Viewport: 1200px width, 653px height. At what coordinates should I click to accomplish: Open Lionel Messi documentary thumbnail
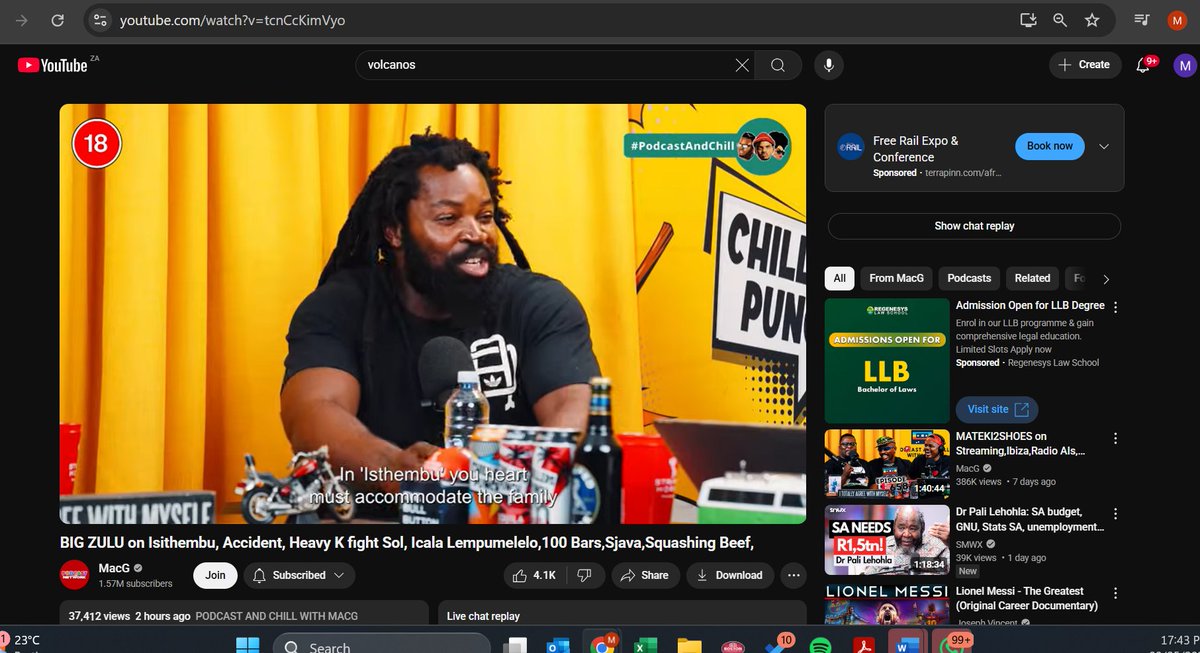pyautogui.click(x=887, y=605)
